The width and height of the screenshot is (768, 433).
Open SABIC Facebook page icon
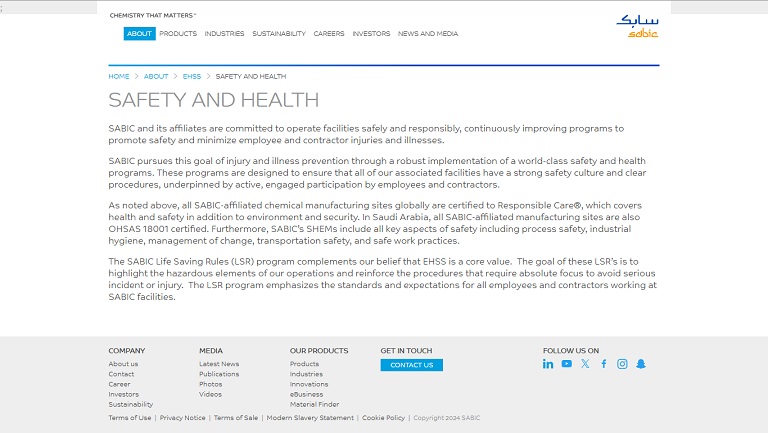point(604,364)
